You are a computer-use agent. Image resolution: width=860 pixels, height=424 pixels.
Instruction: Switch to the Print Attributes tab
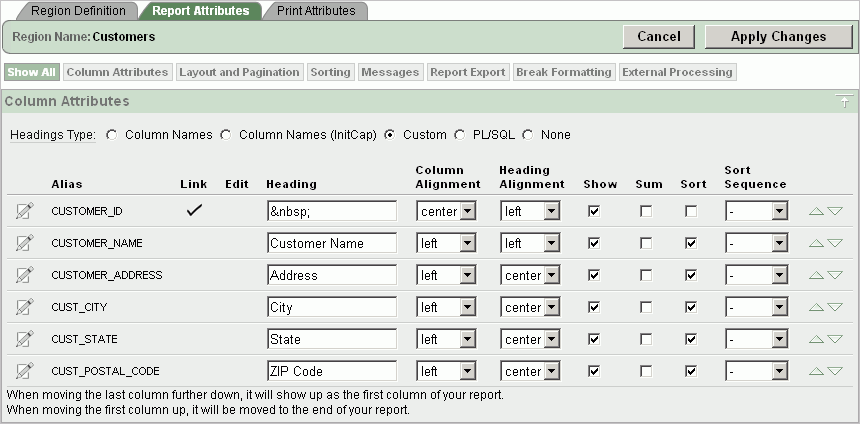(x=315, y=11)
